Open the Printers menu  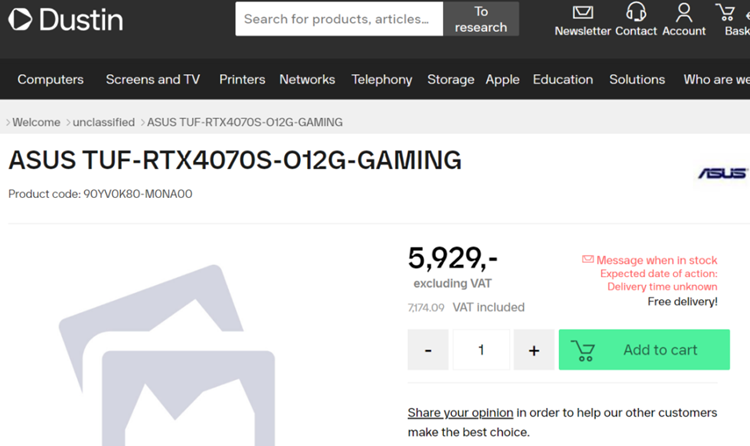[x=242, y=79]
